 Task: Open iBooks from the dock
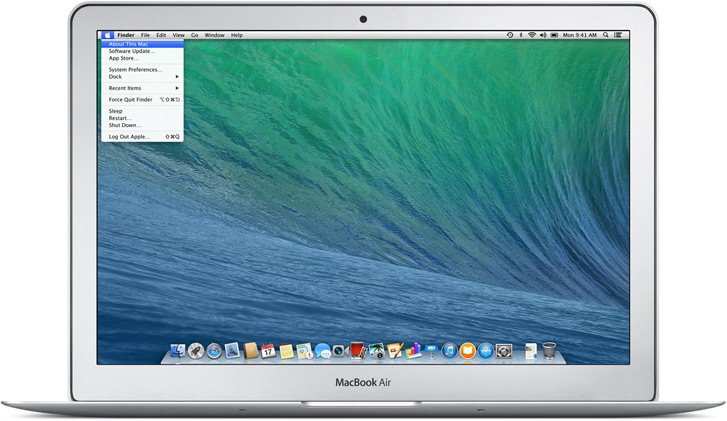pos(467,351)
